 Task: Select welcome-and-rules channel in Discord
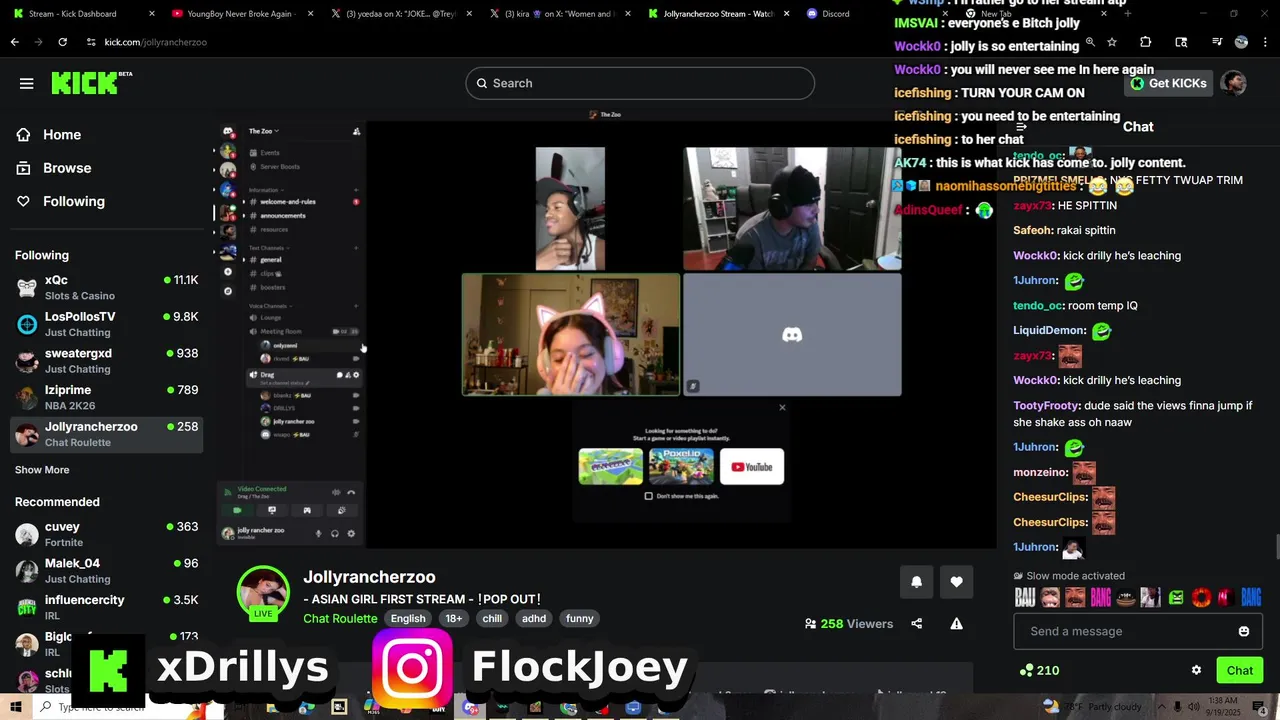(x=287, y=202)
